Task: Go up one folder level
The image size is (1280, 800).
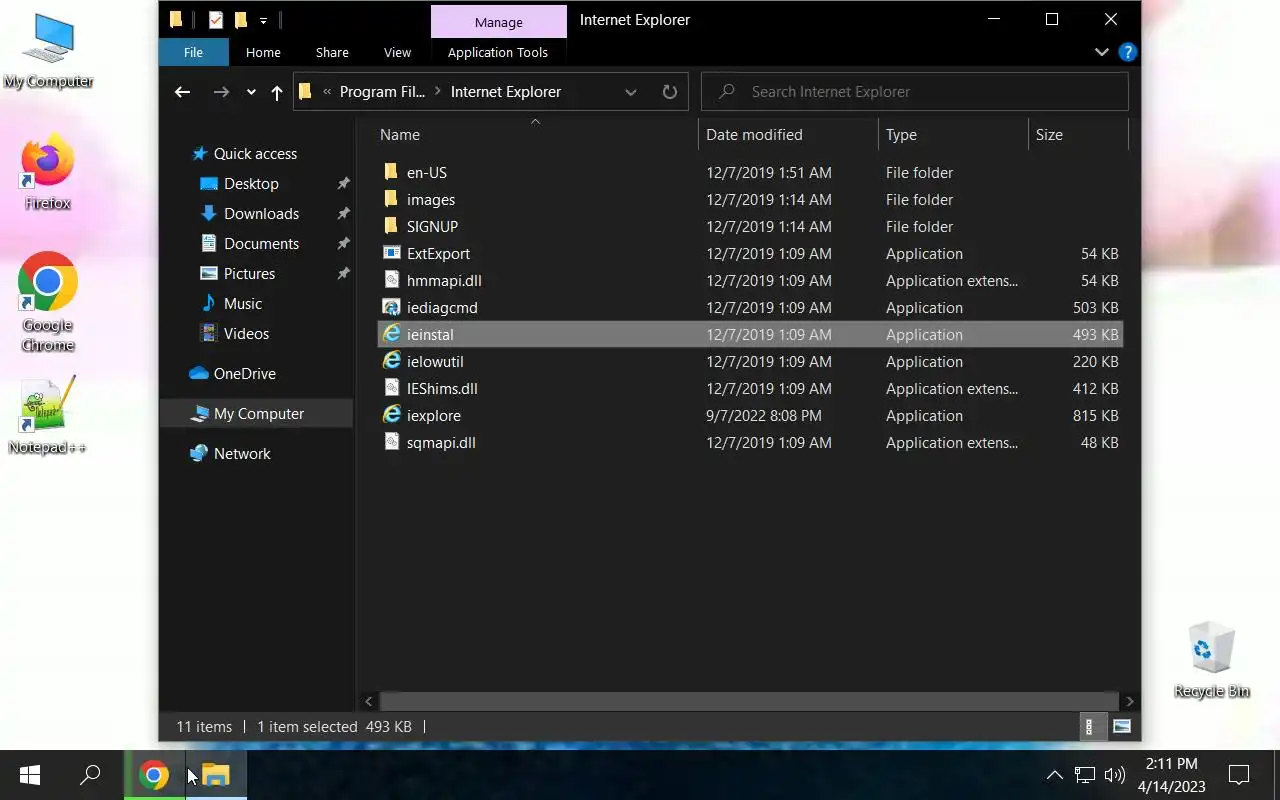Action: click(277, 92)
